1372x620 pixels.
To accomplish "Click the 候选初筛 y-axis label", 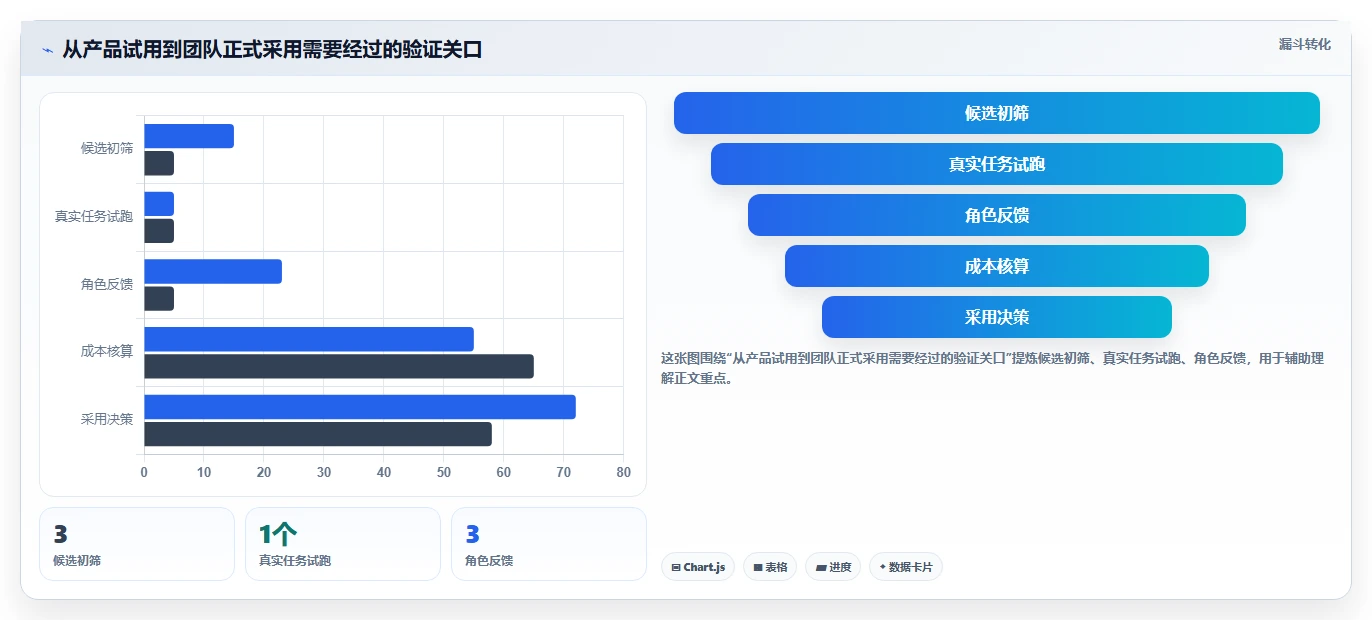I will point(107,149).
